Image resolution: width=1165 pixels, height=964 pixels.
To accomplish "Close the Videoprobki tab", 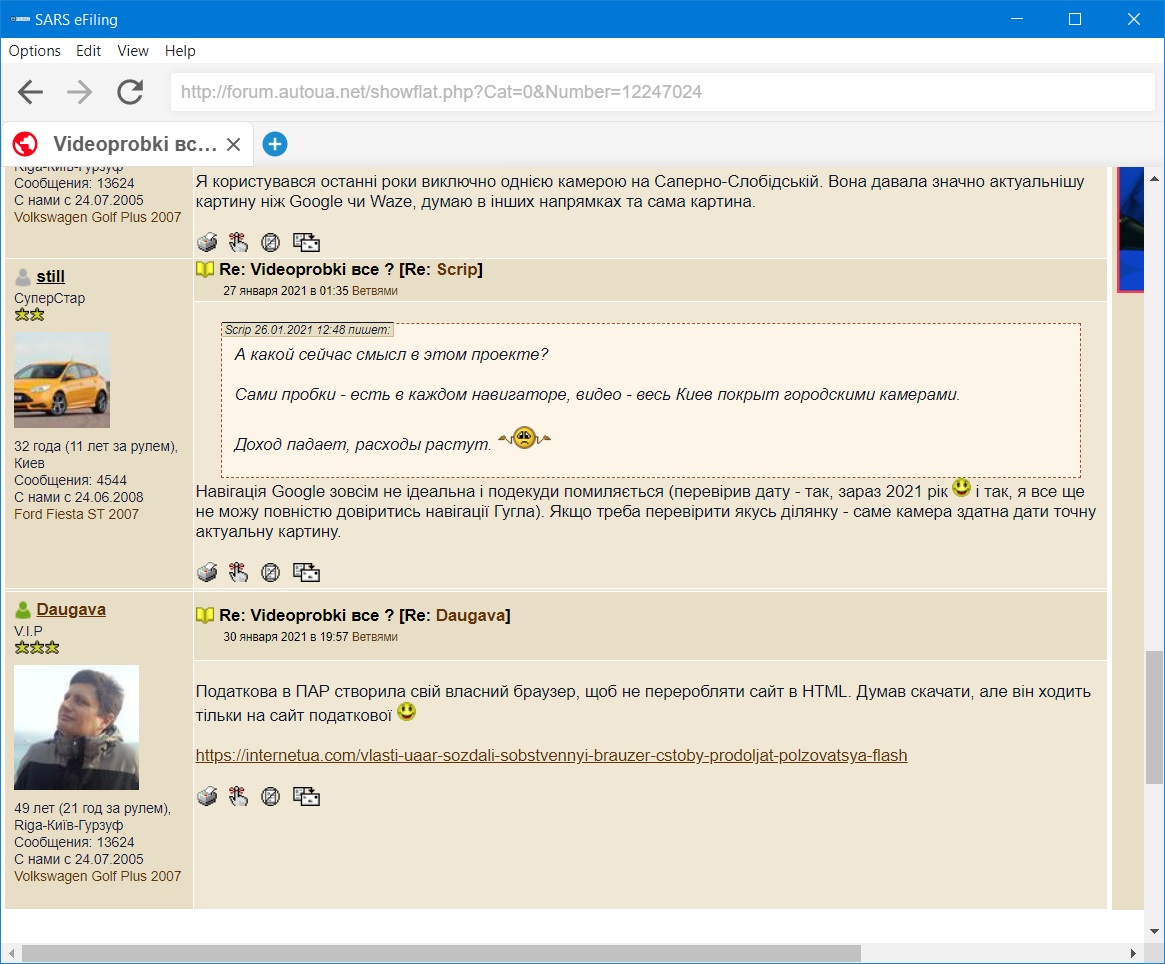I will click(233, 145).
